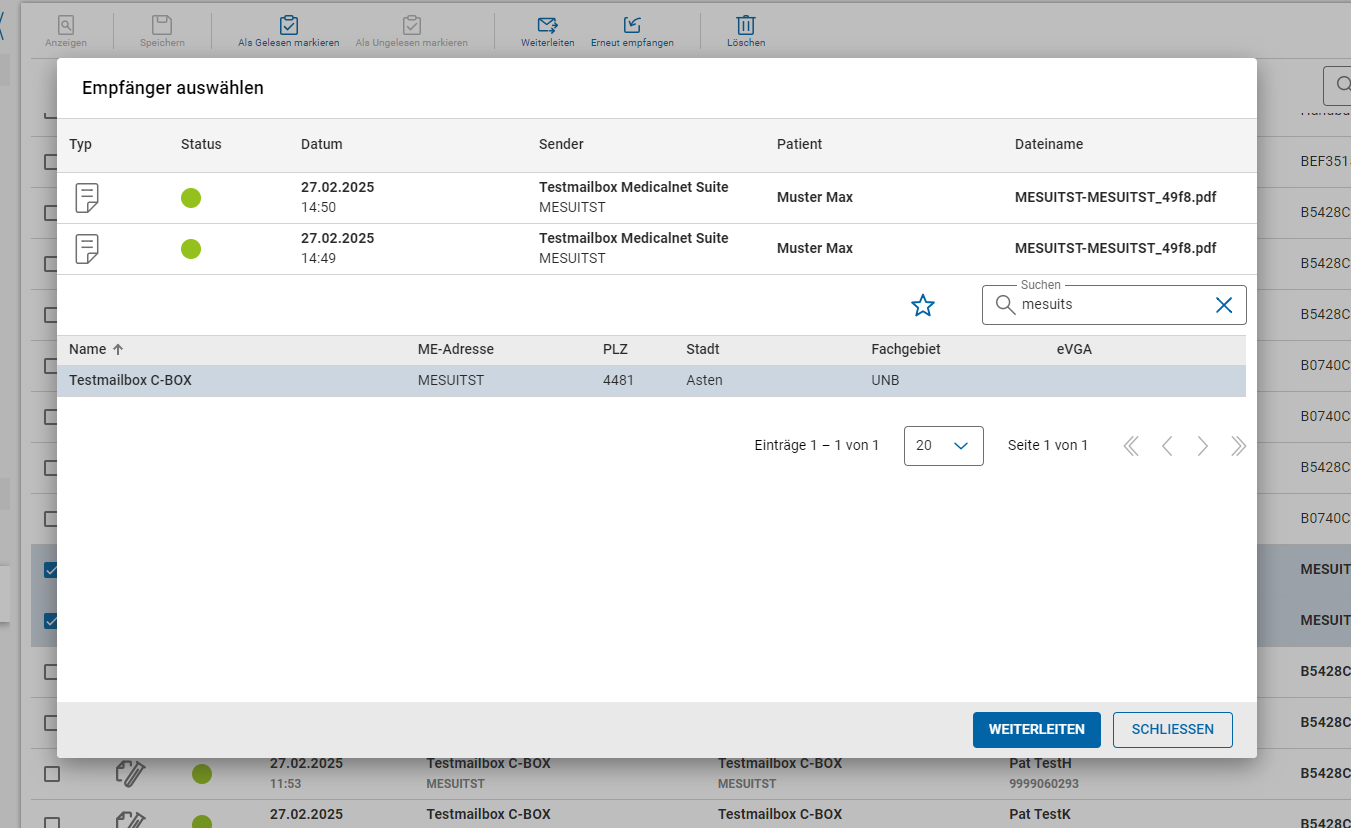Click sender Testmailbox Medicalnet Suite in 14:50 row
The width and height of the screenshot is (1351, 828).
pyautogui.click(x=634, y=187)
